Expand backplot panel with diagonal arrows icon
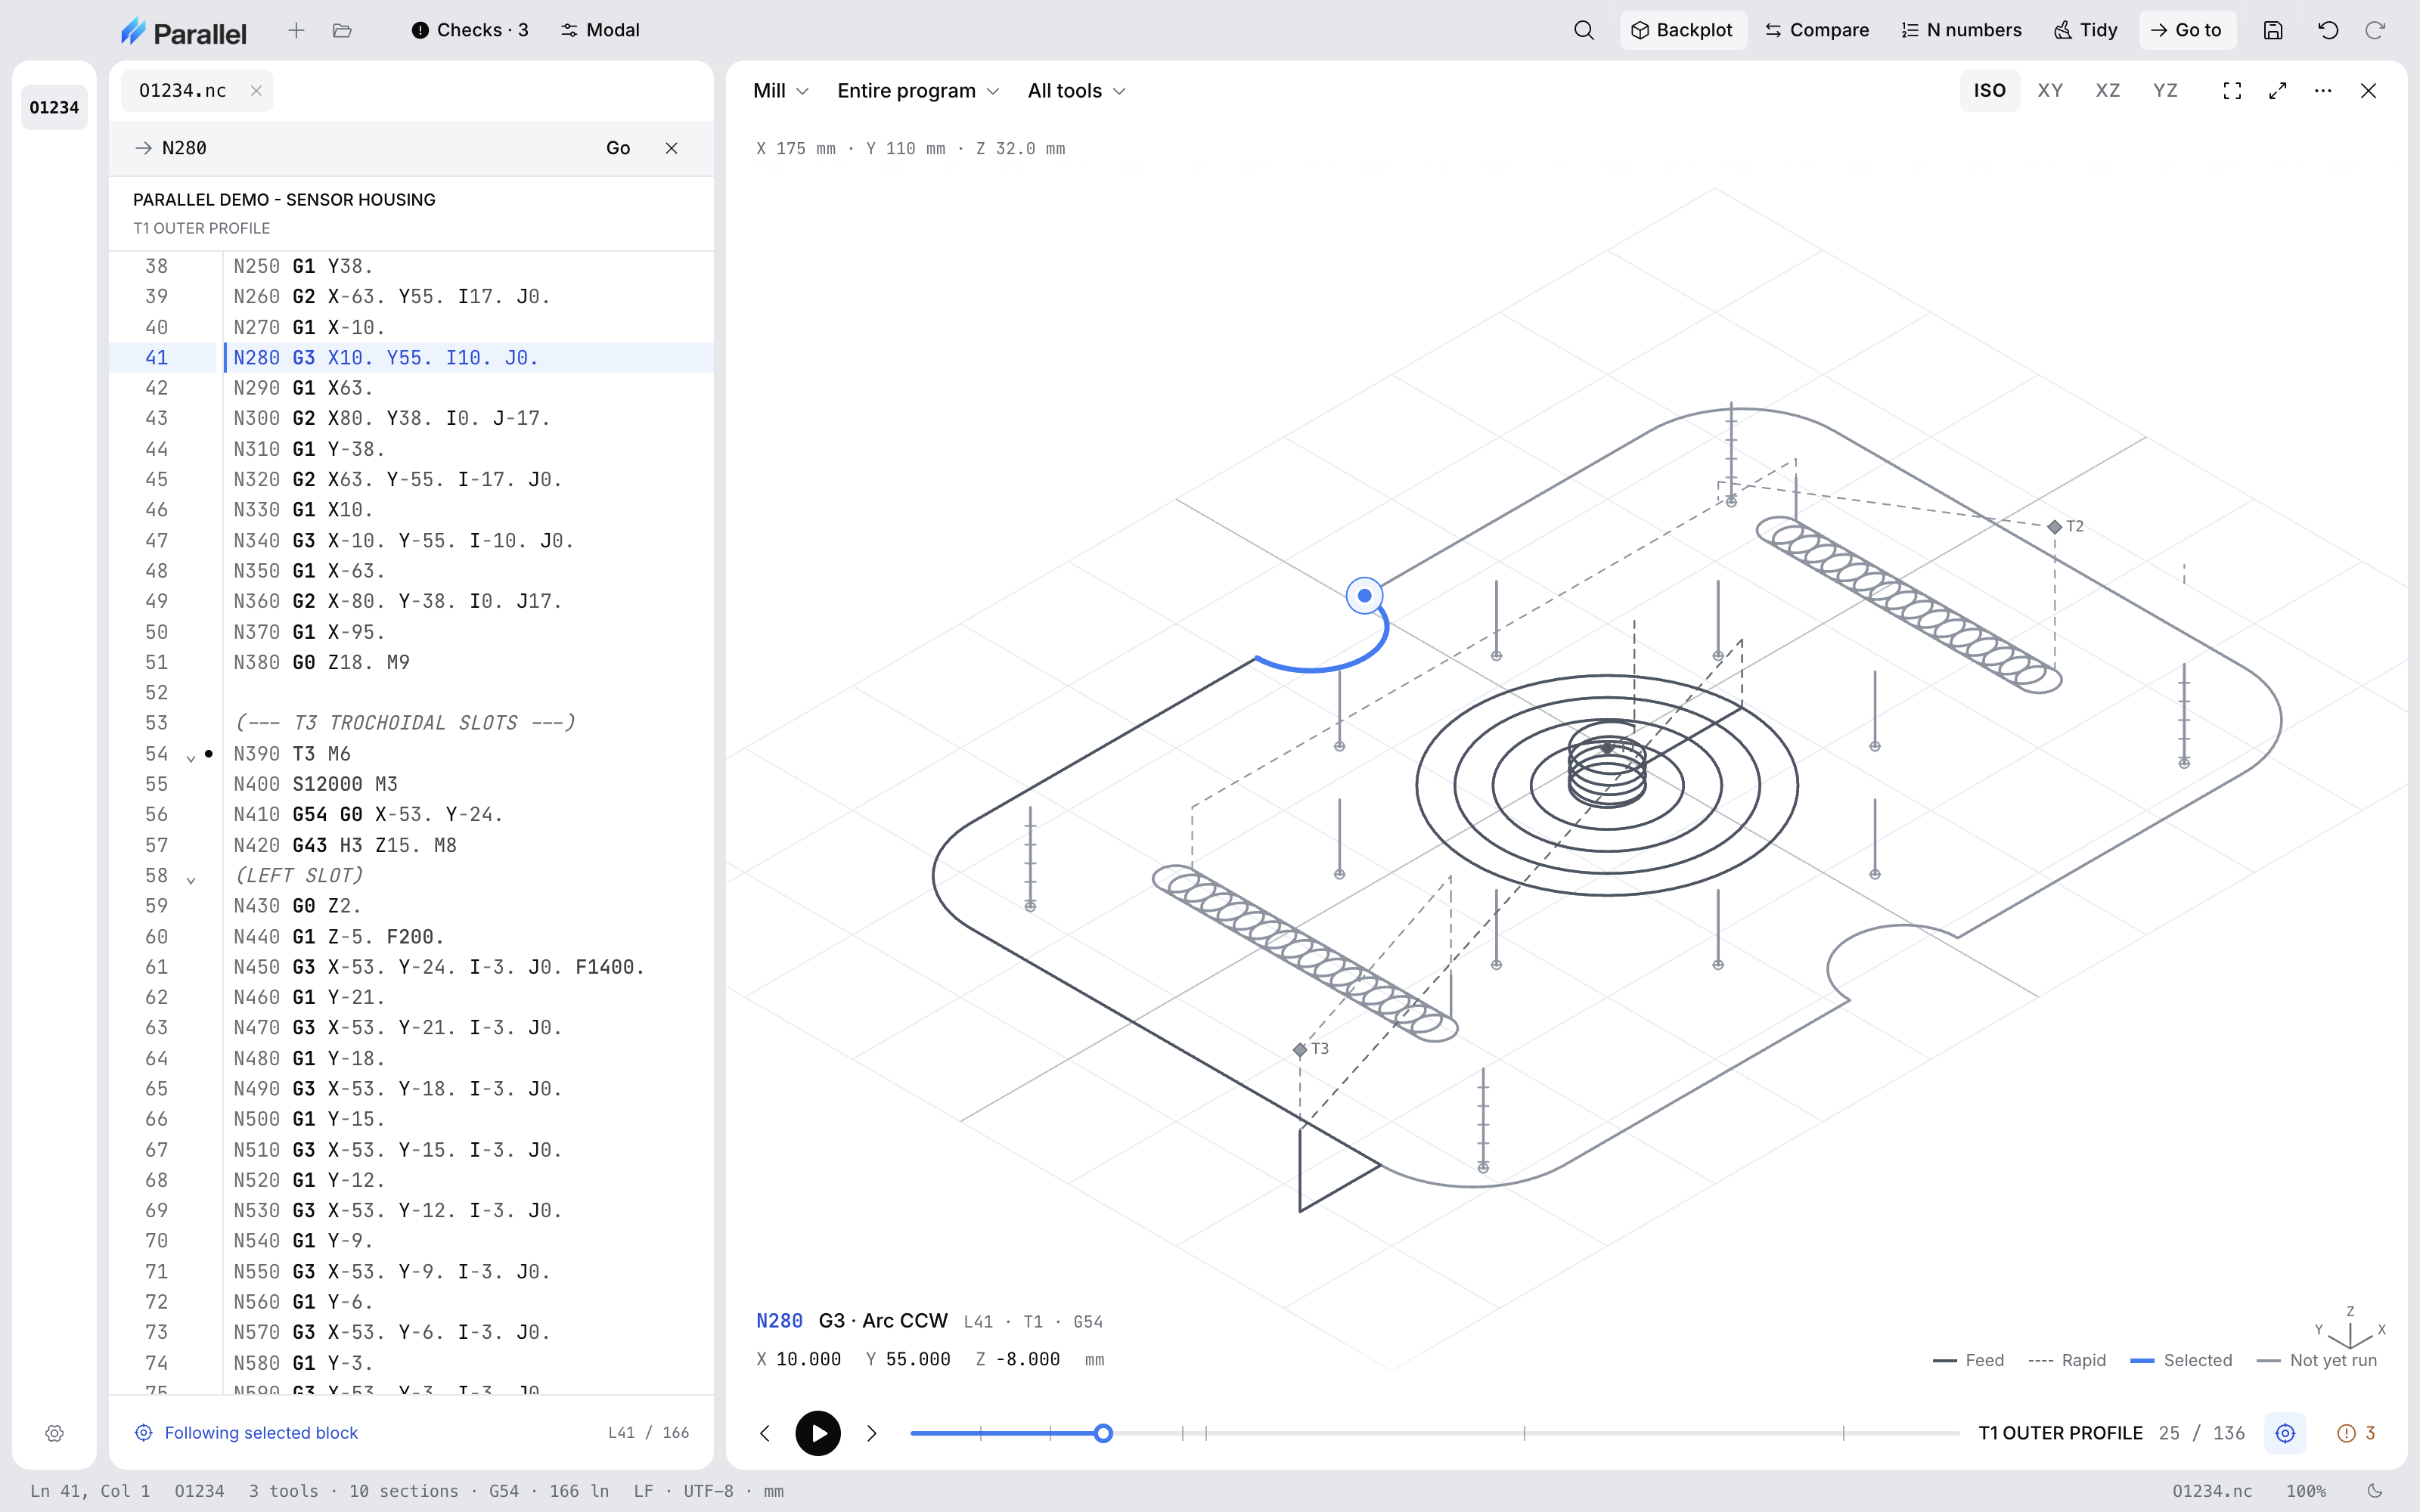The image size is (2420, 1512). [x=2278, y=91]
